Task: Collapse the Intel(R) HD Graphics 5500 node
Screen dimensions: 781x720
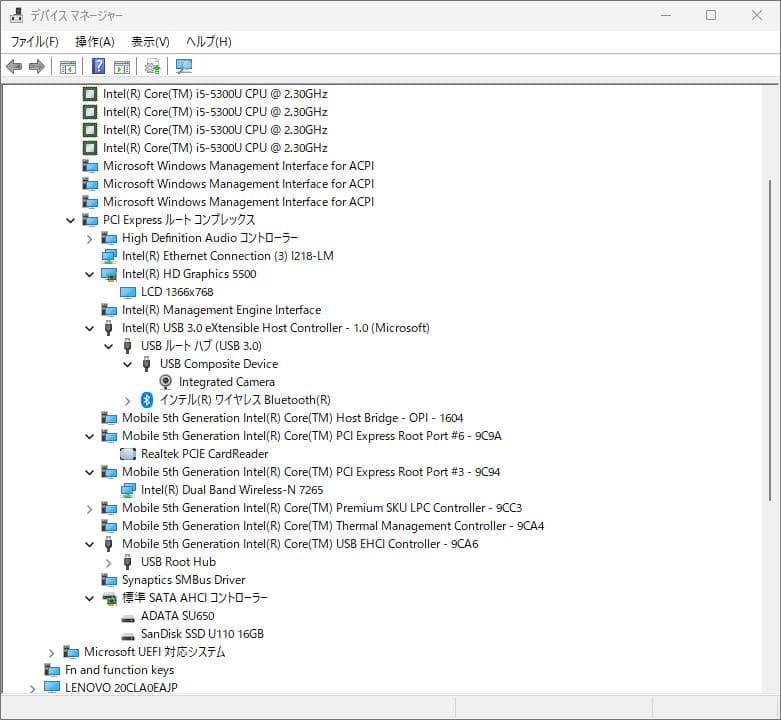Action: pos(90,274)
